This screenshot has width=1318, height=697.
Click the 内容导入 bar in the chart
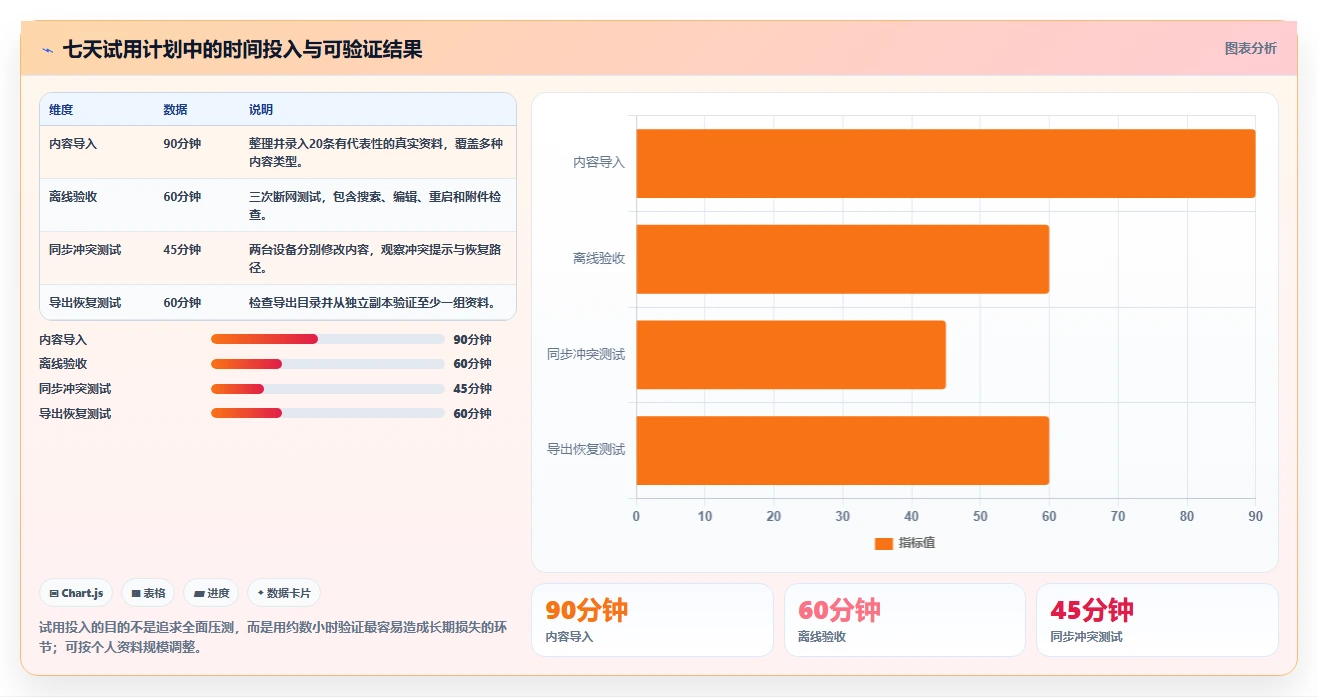(x=945, y=163)
